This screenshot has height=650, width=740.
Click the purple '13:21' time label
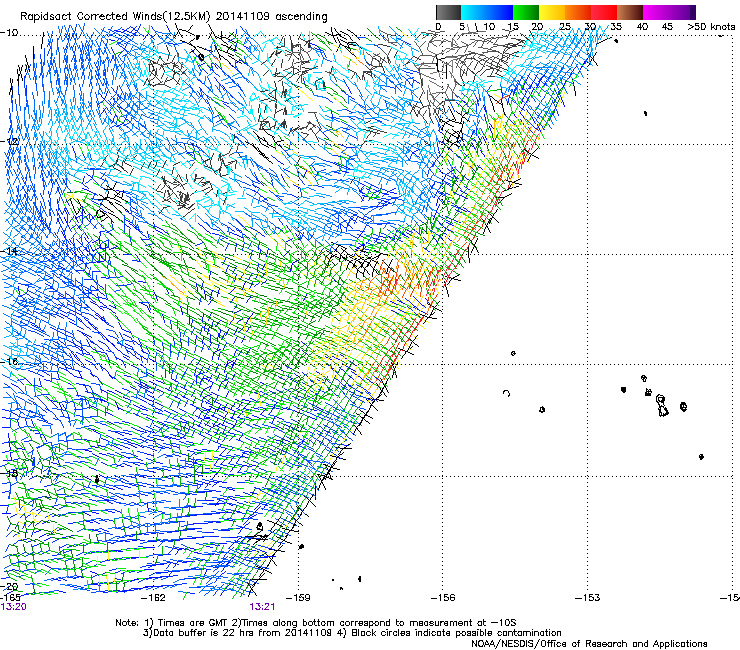[x=262, y=607]
